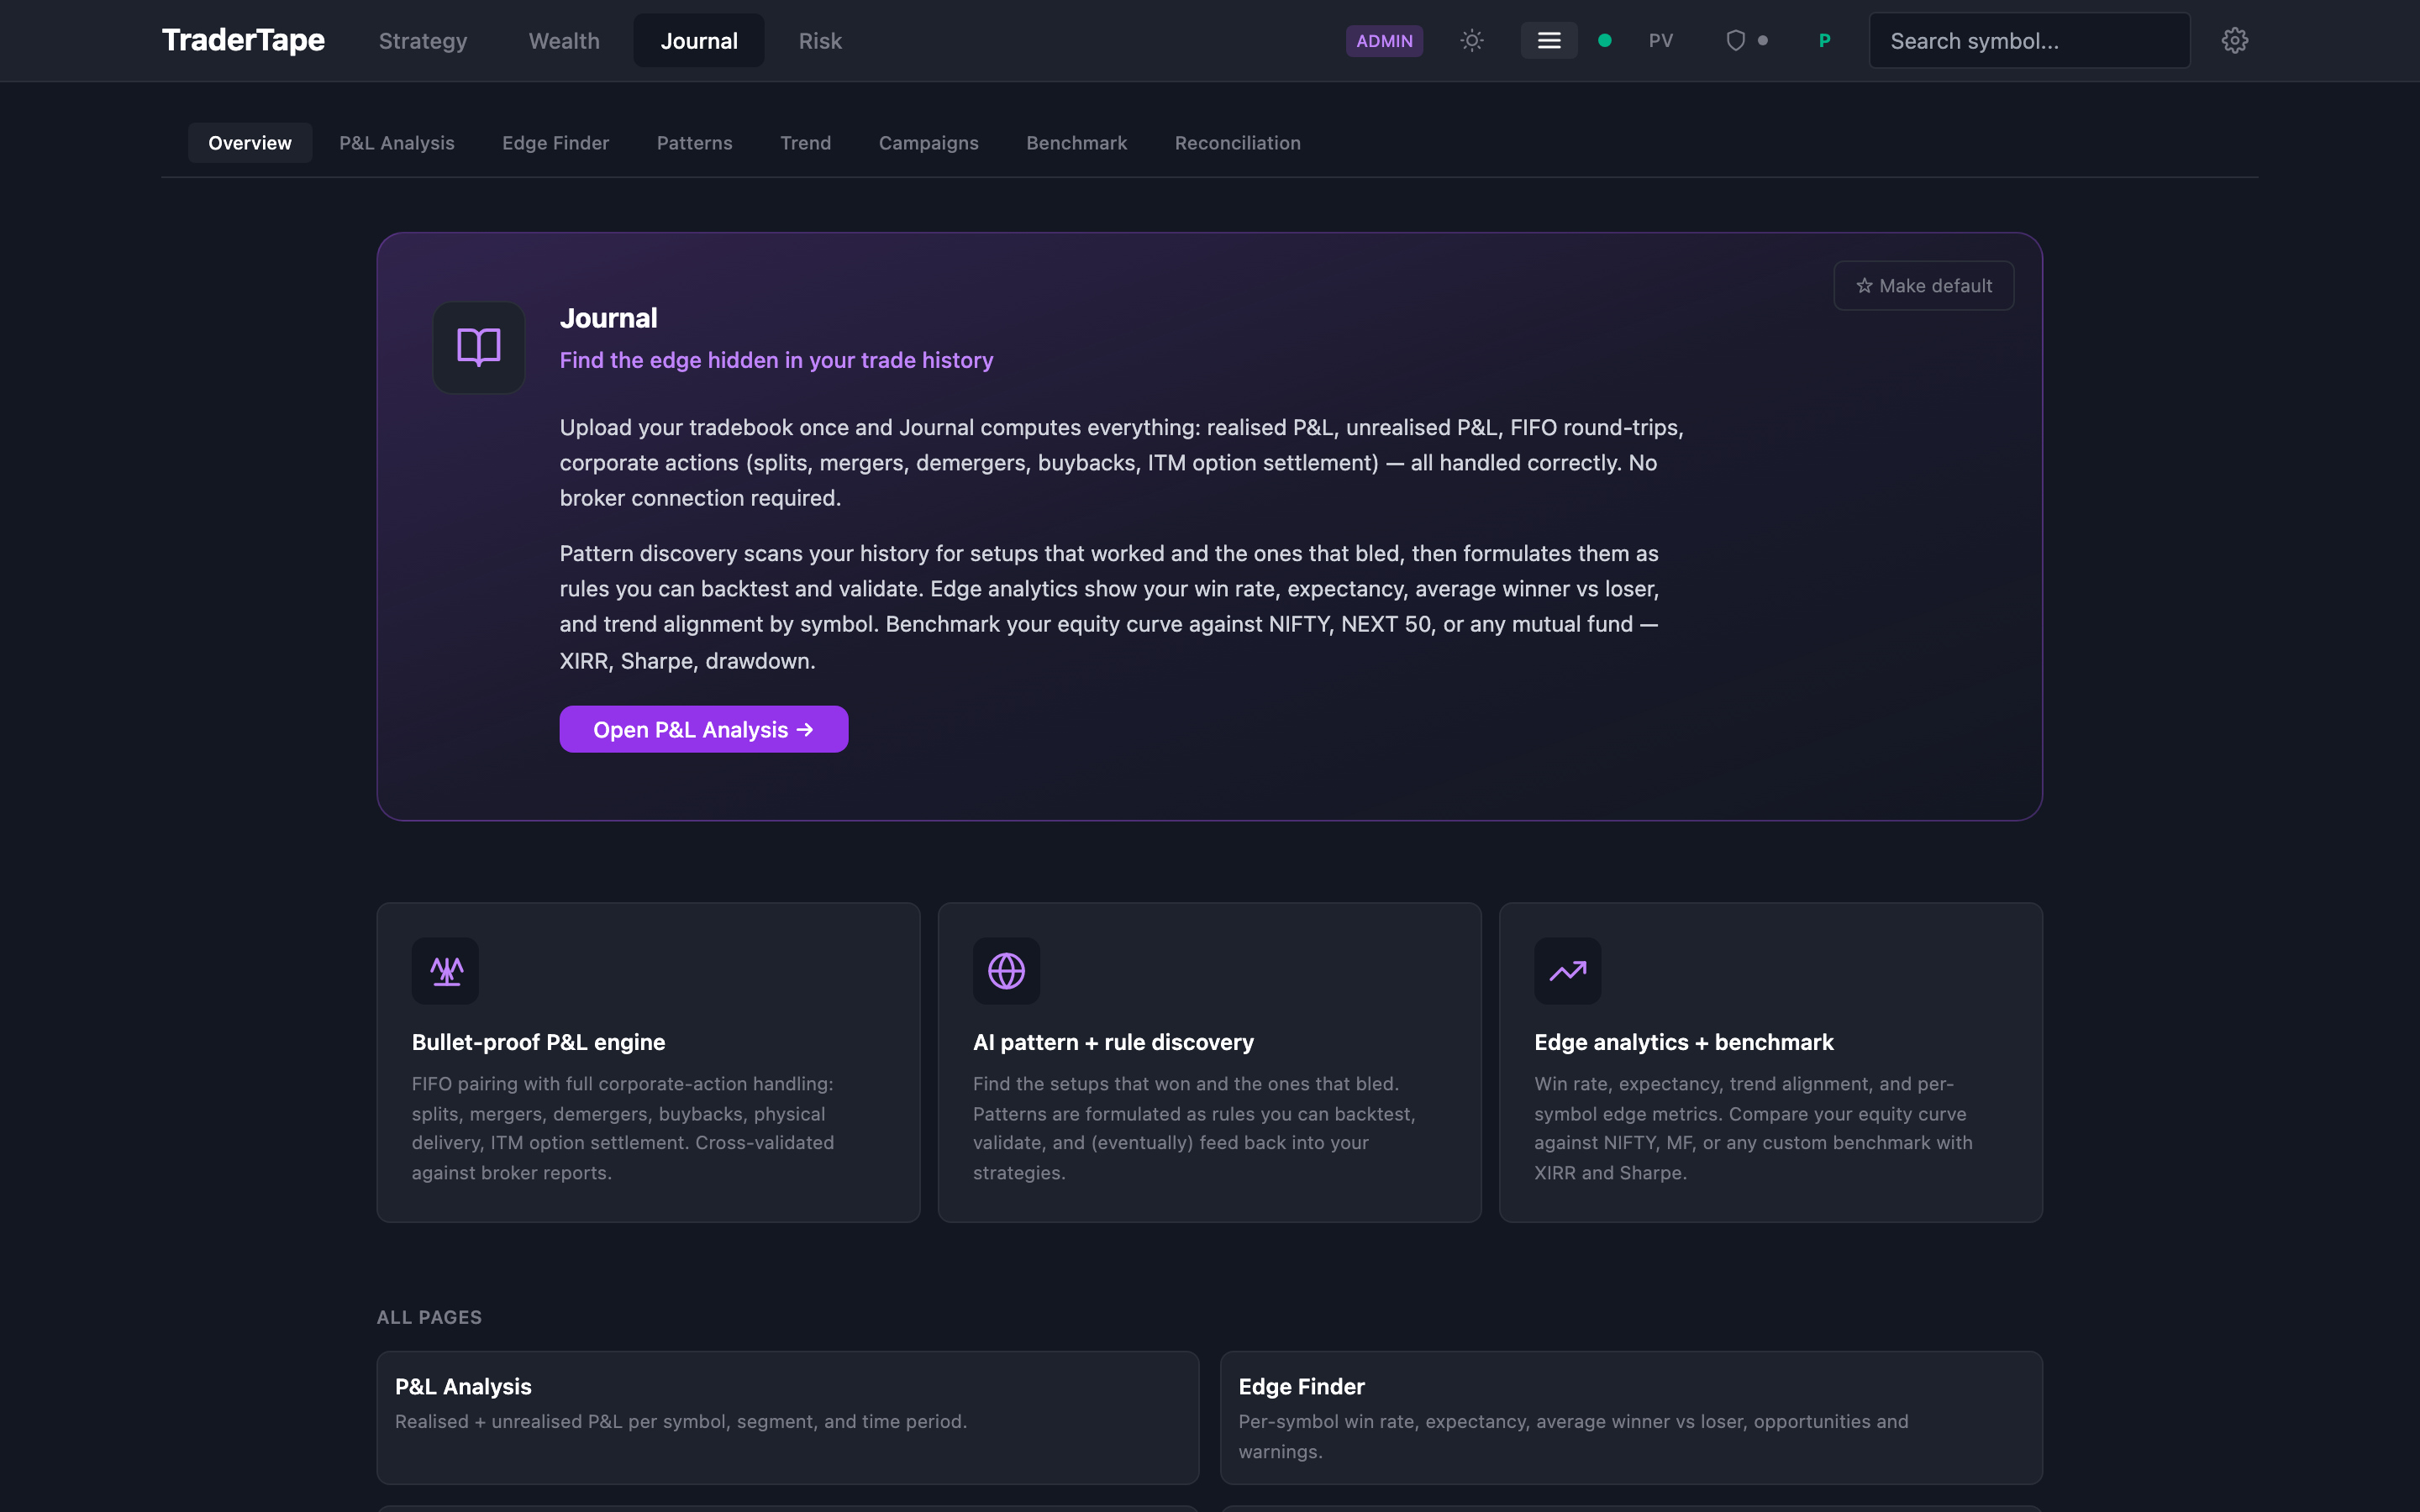Go to the Risk section
Image resolution: width=2420 pixels, height=1512 pixels.
(820, 41)
